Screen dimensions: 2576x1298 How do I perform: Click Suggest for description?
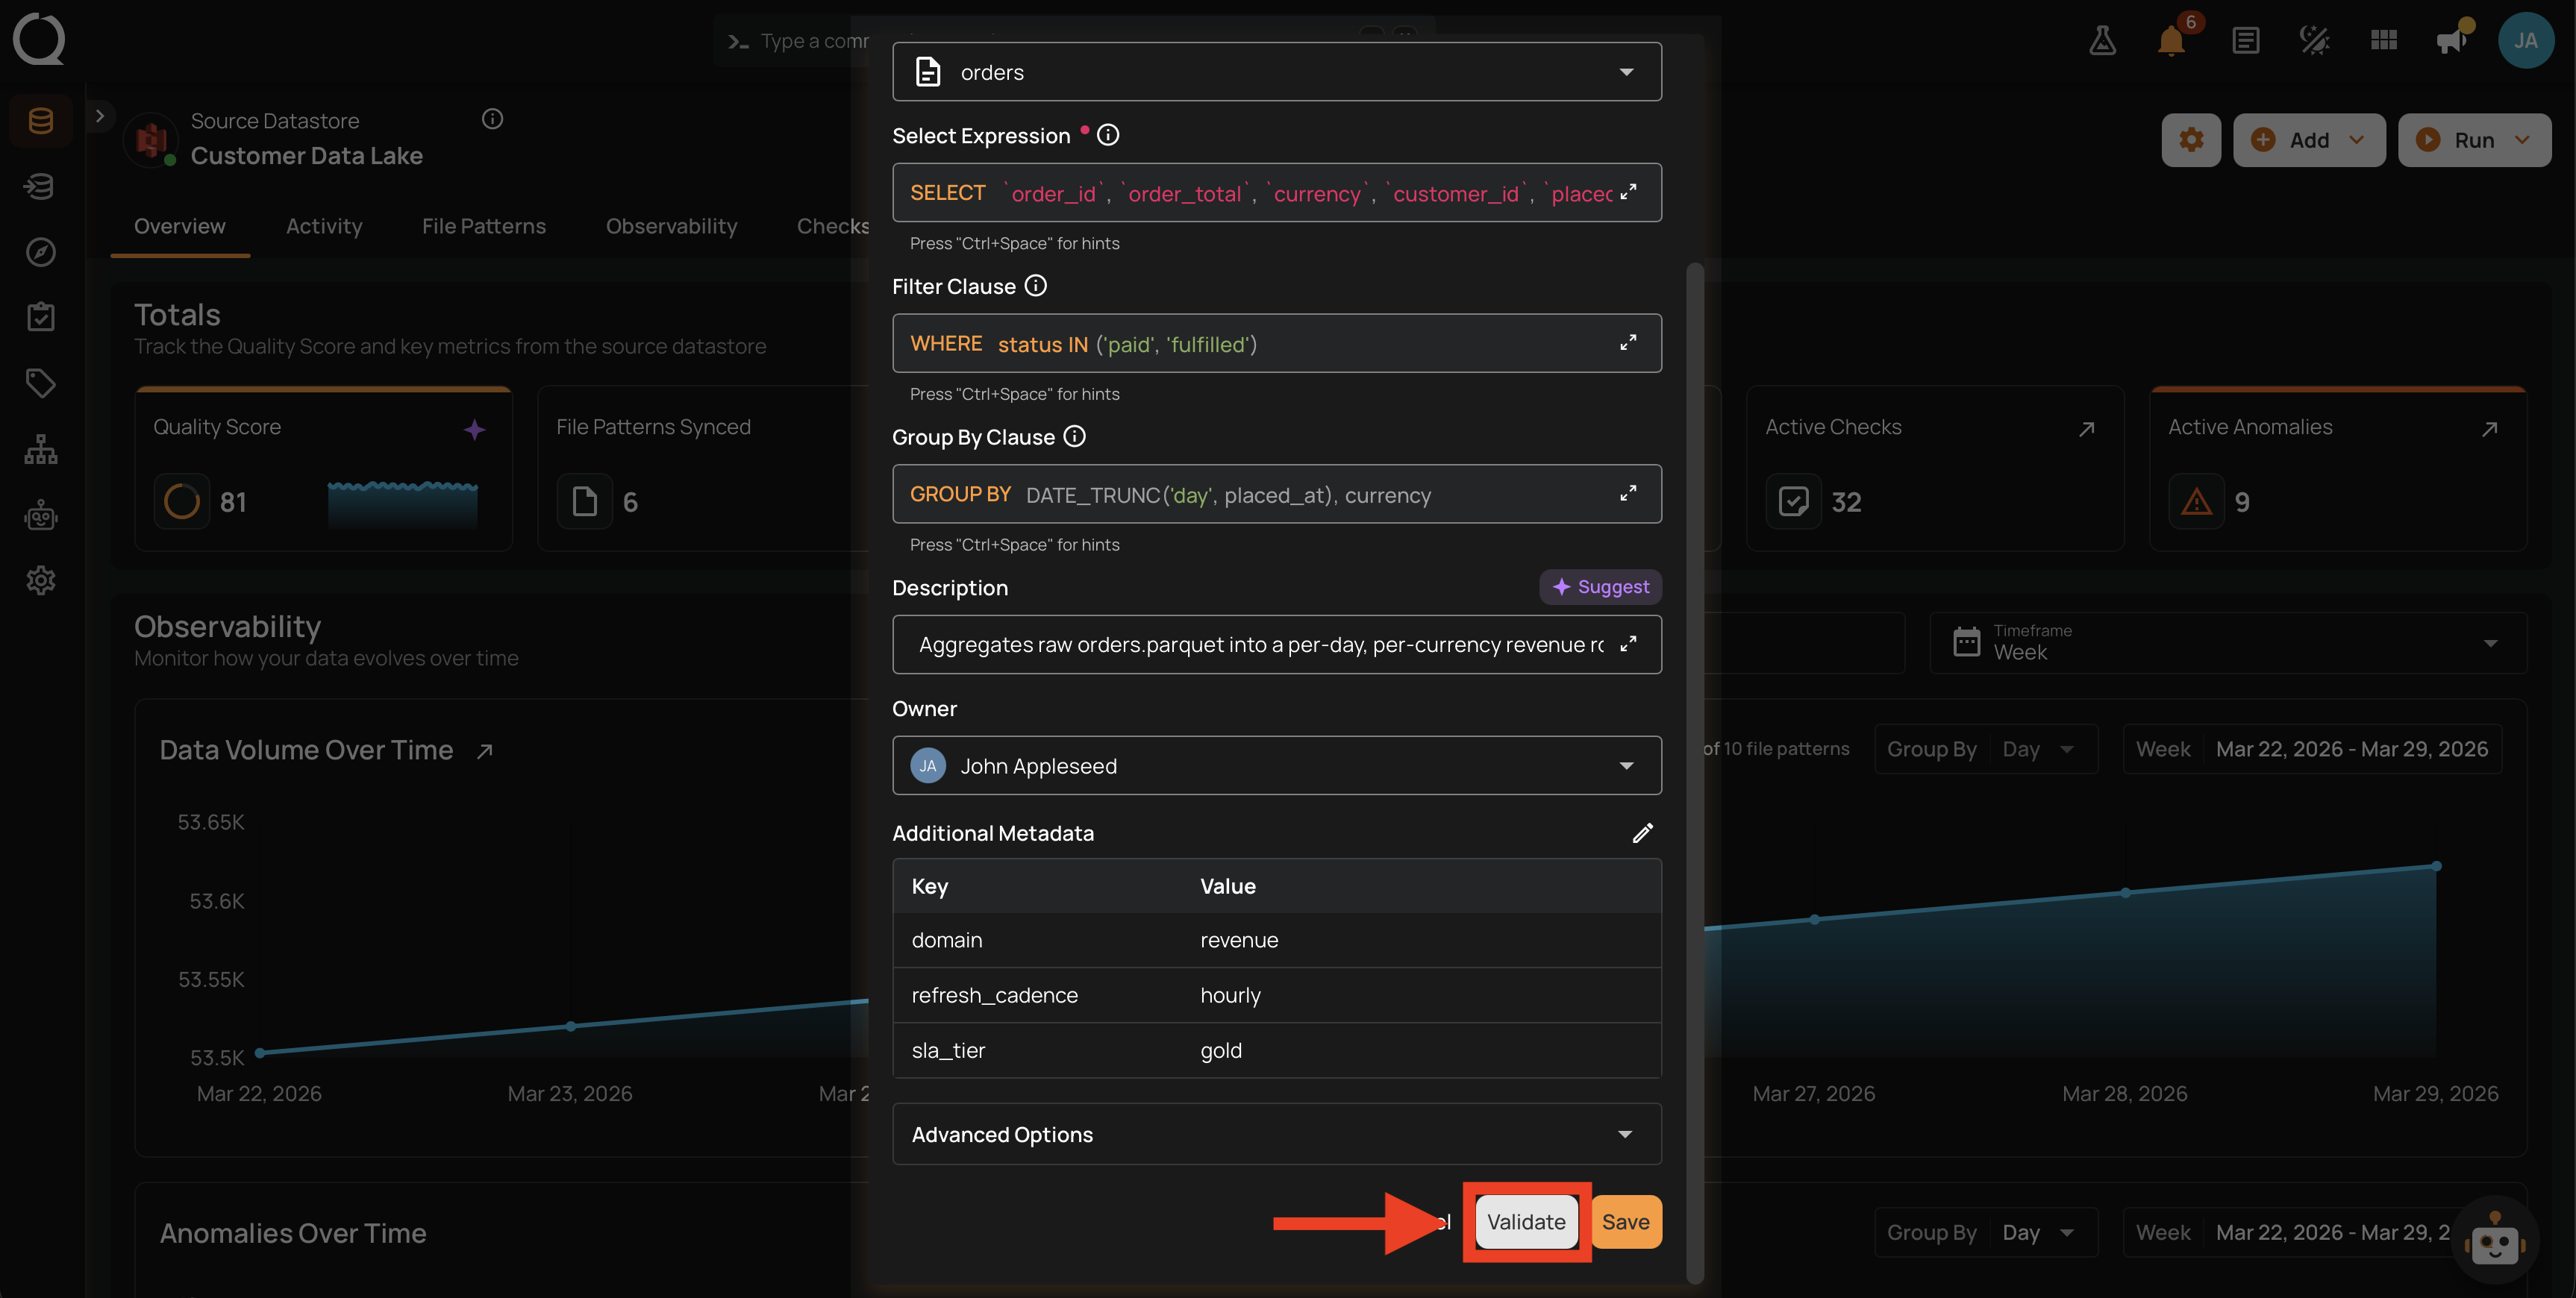(x=1600, y=587)
